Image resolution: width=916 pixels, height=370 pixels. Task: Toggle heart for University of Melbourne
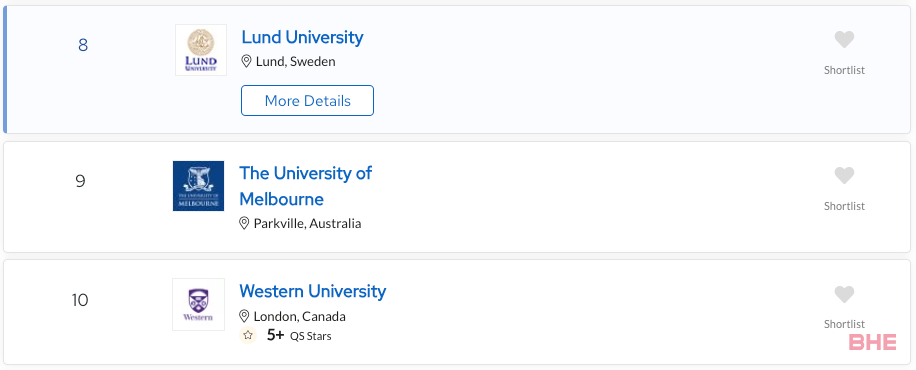(x=844, y=176)
